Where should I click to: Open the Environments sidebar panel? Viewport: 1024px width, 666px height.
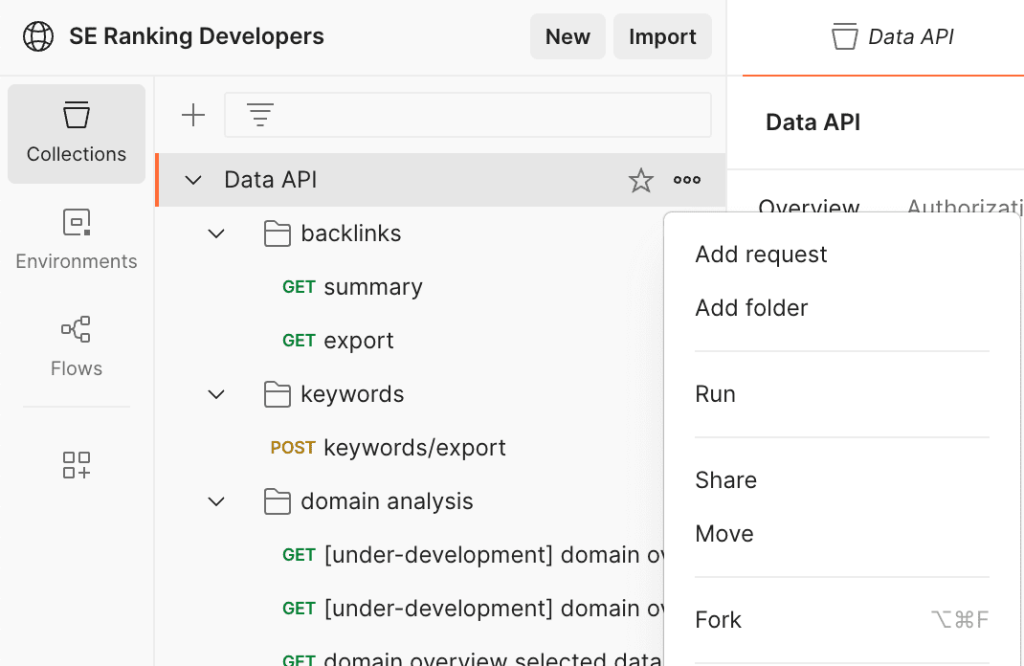click(76, 240)
